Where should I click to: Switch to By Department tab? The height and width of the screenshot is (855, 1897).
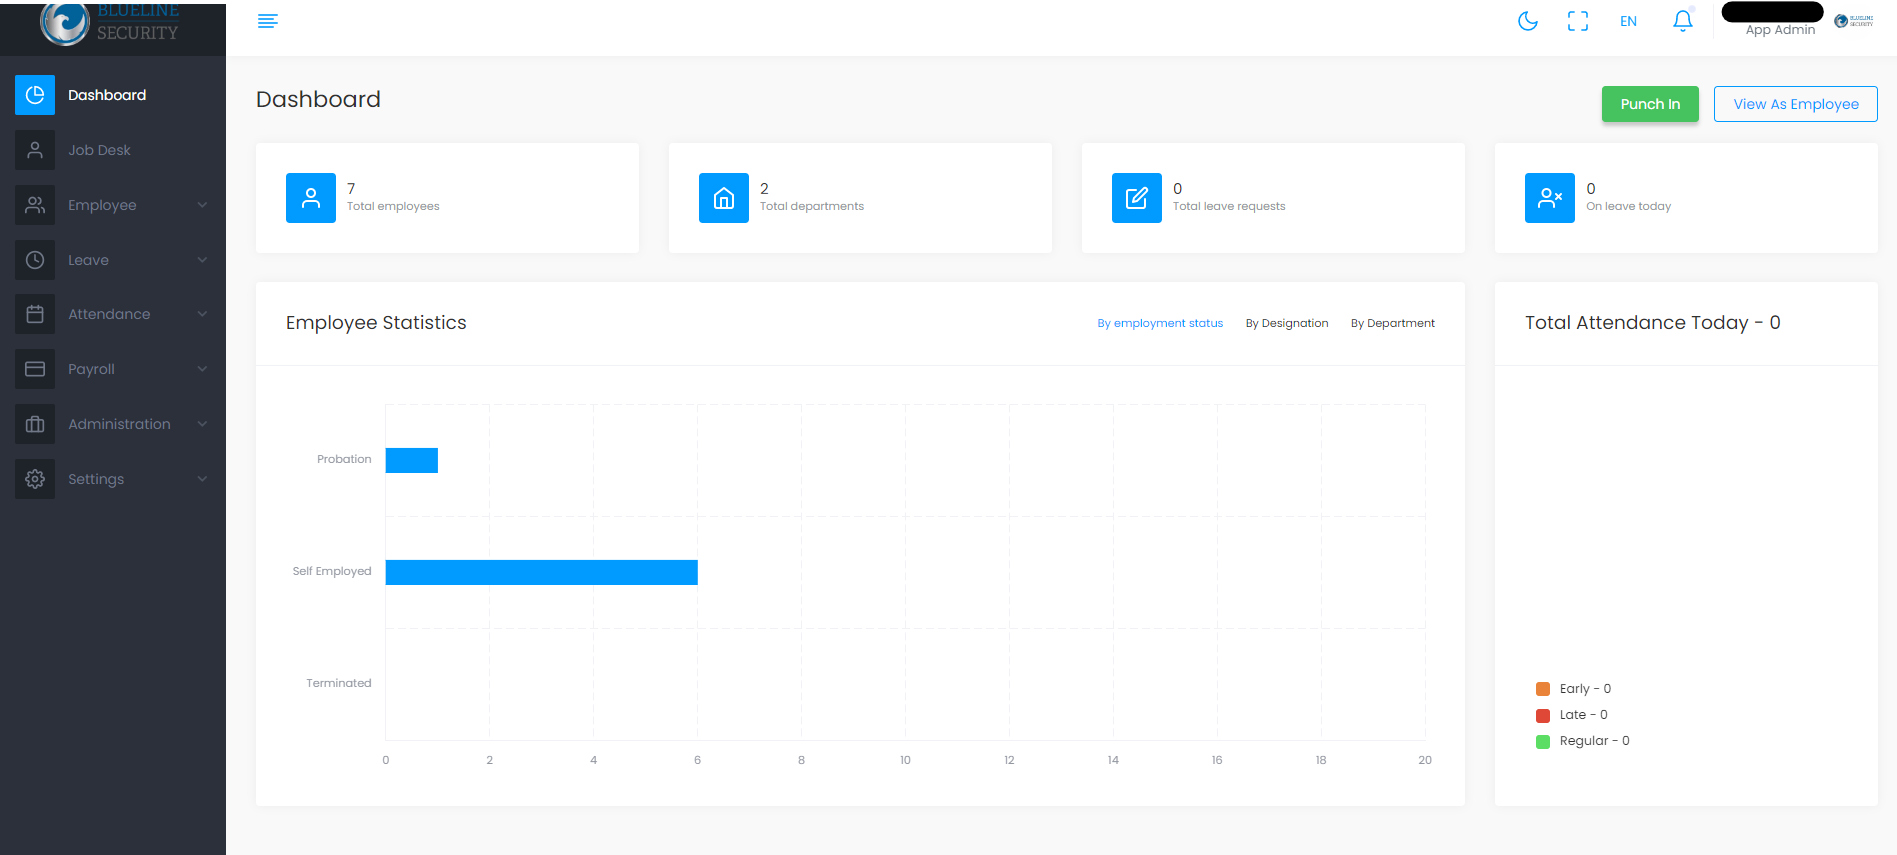pyautogui.click(x=1392, y=323)
